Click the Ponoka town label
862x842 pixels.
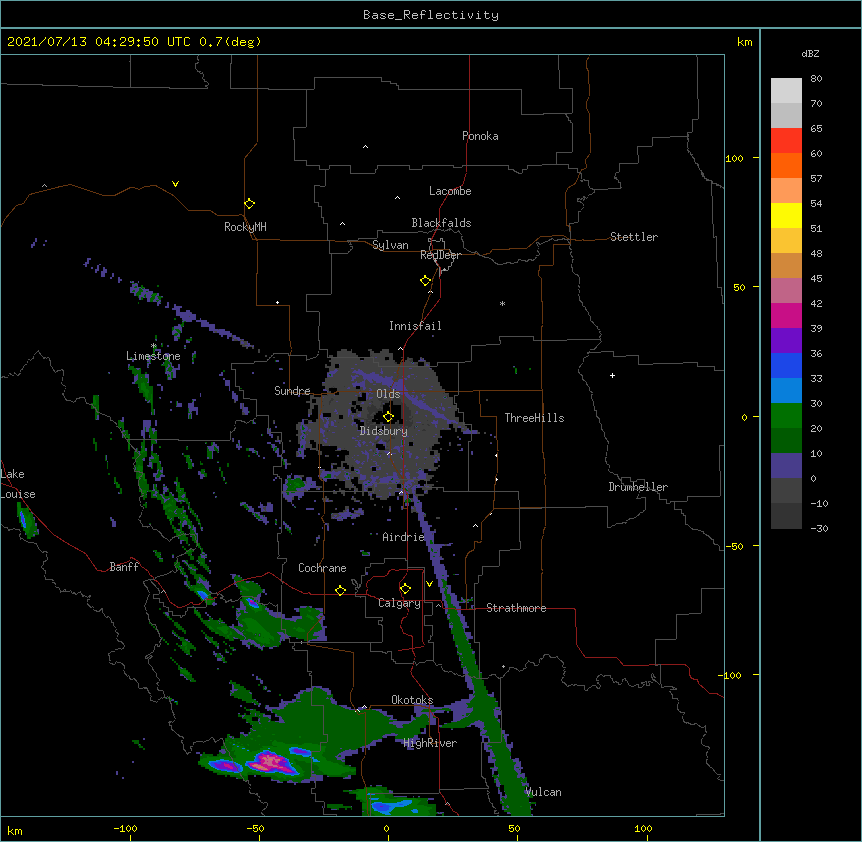coord(480,136)
